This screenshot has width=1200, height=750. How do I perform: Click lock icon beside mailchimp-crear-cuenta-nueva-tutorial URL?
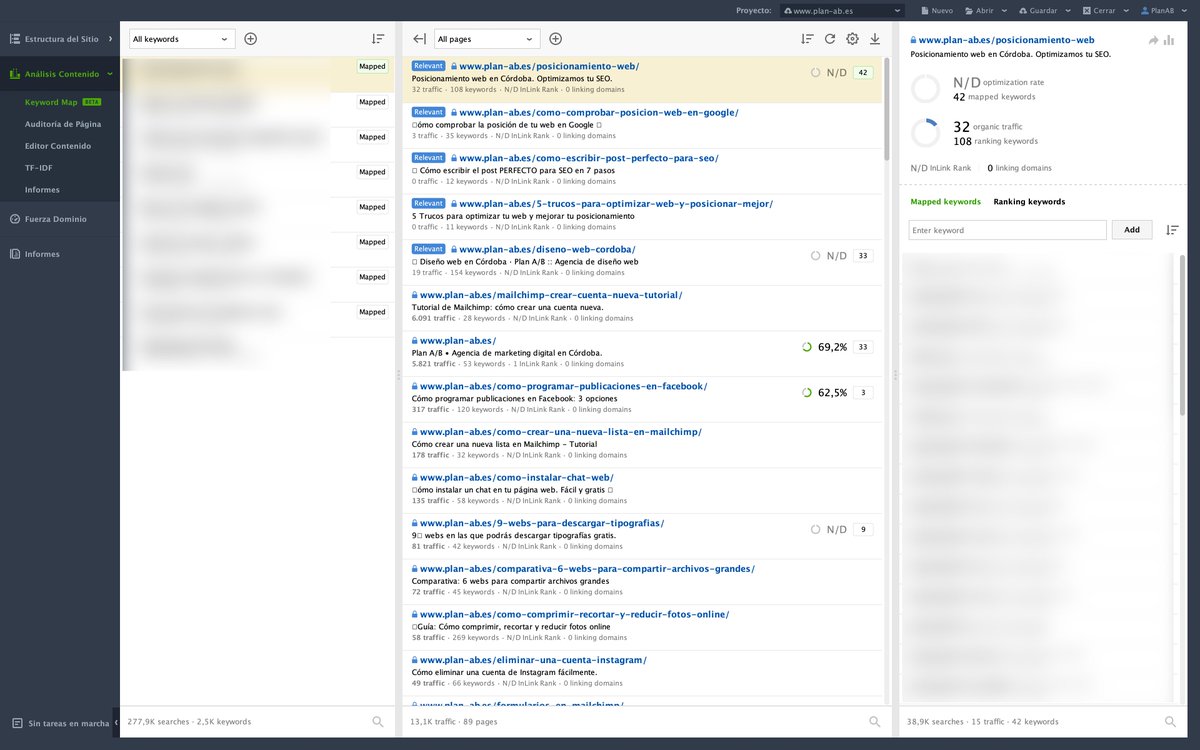point(414,295)
